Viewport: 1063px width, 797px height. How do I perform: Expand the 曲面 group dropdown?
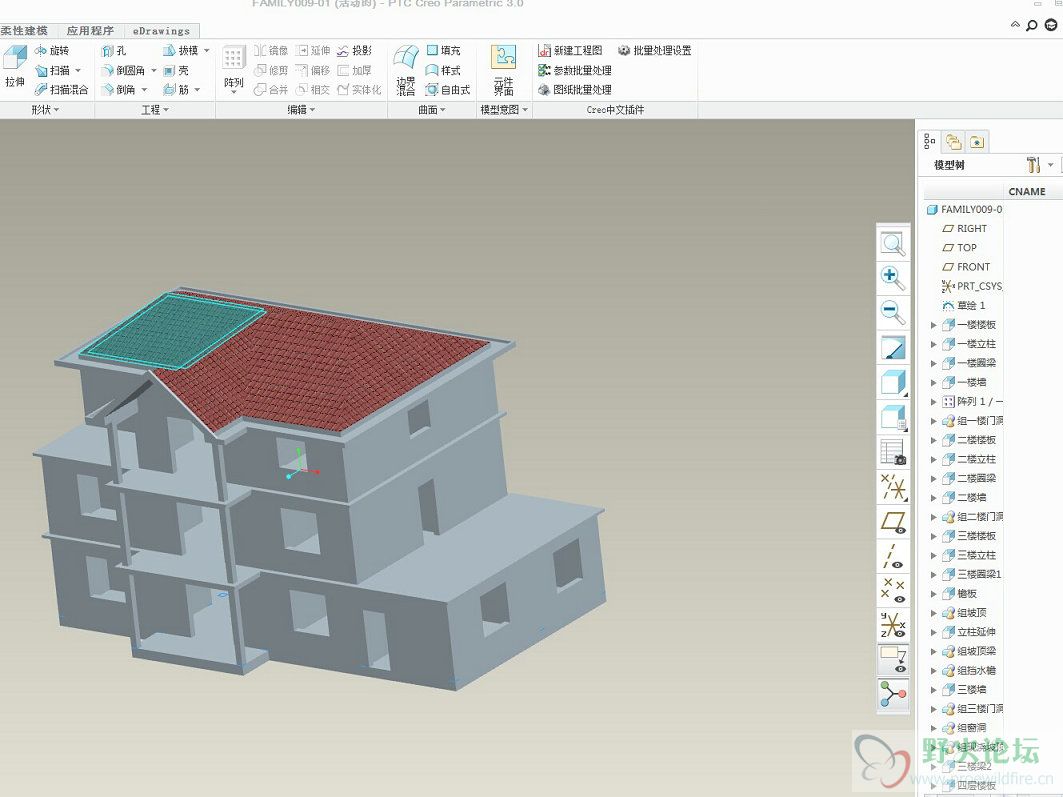tap(432, 110)
